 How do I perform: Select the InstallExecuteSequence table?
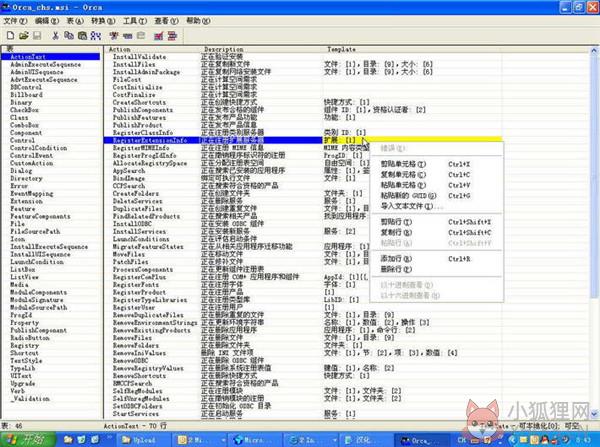(49, 246)
